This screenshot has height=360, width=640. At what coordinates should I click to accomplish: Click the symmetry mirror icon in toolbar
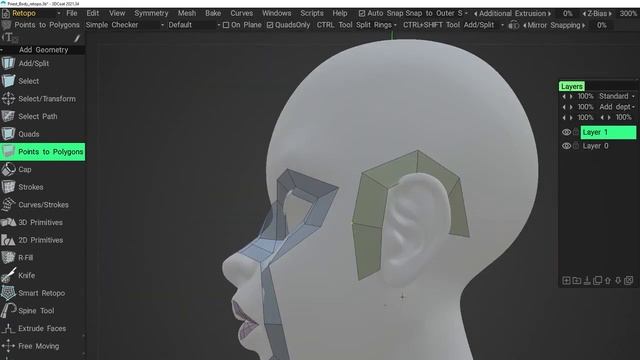click(x=514, y=25)
